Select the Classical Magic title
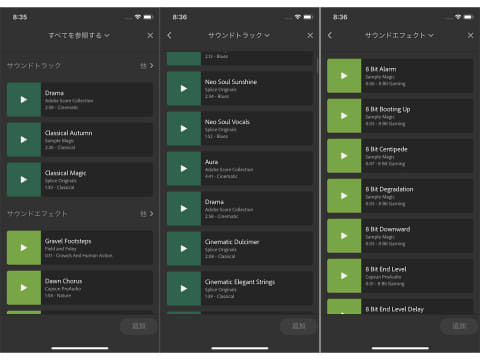The image size is (480, 360). [66, 173]
